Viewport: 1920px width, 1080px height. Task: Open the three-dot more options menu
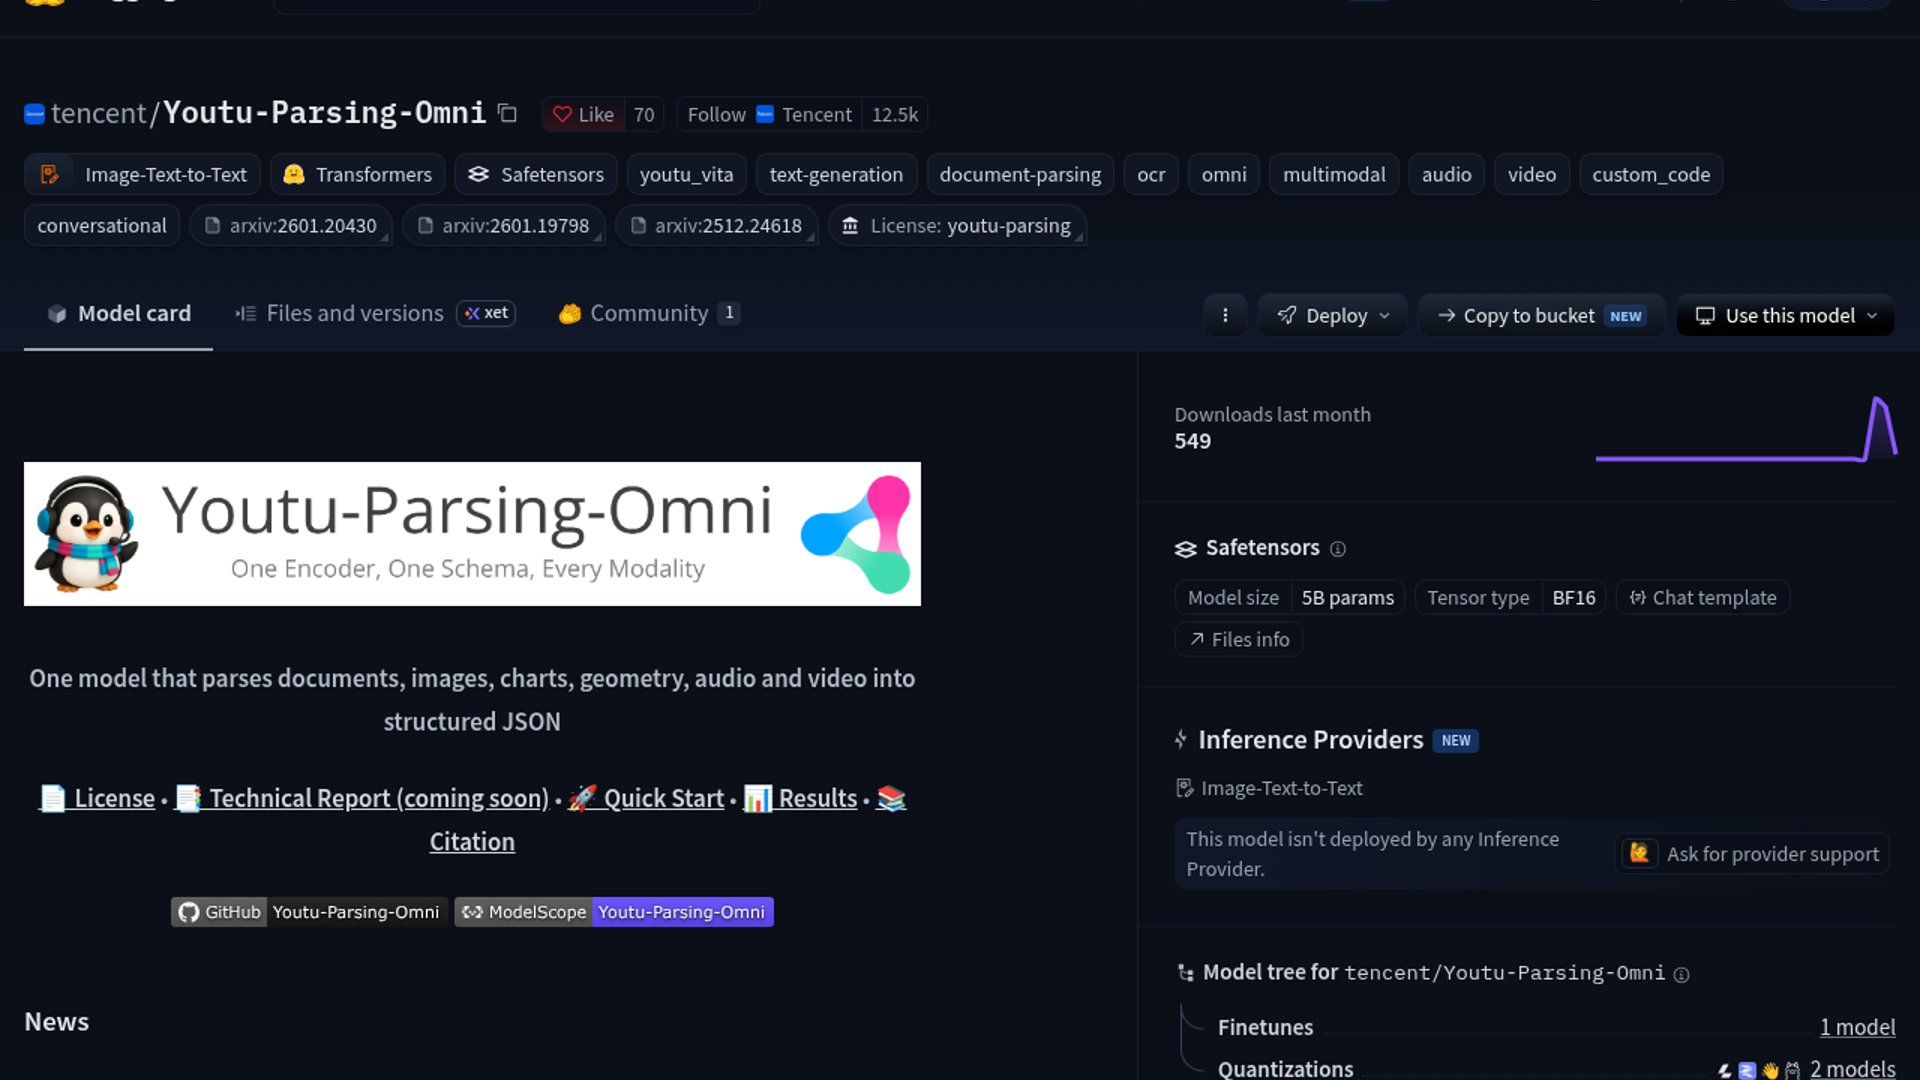coord(1225,316)
